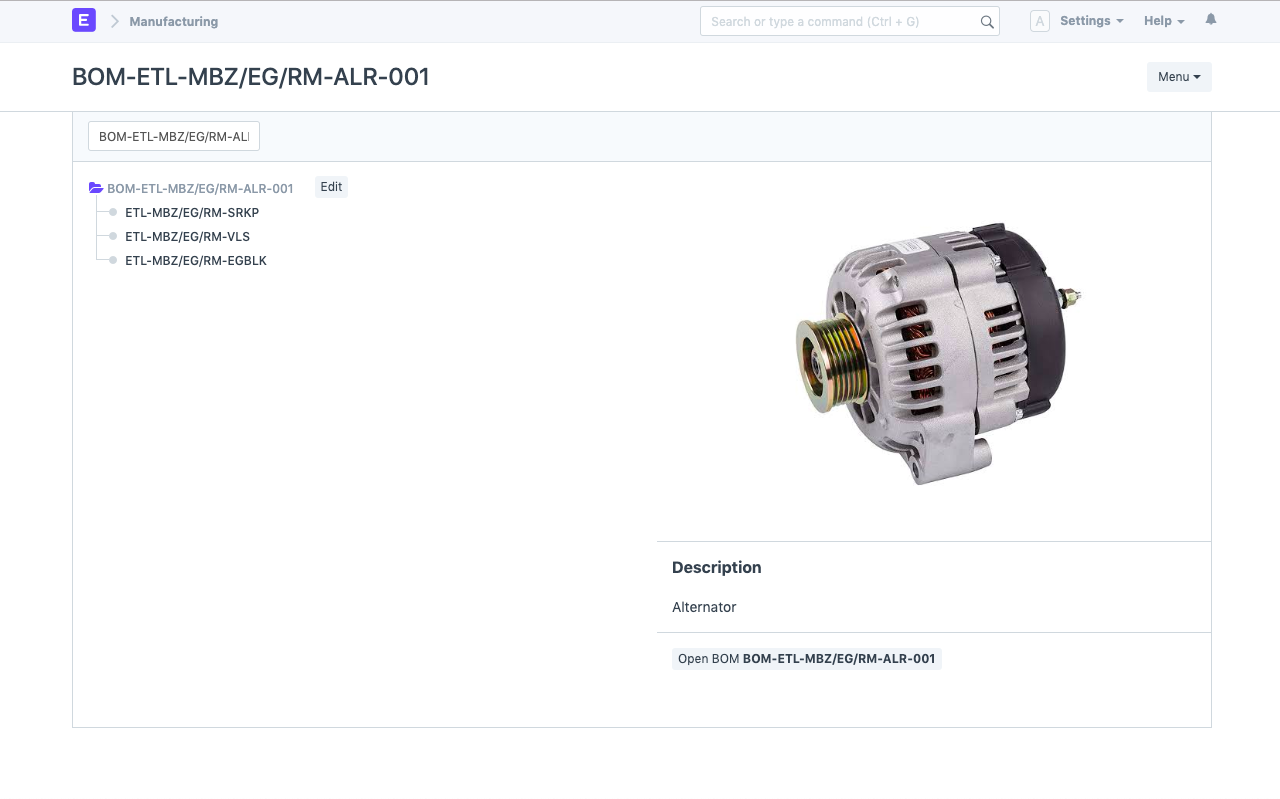The image size is (1280, 799).
Task: Open the Menu dropdown button
Action: (x=1179, y=77)
